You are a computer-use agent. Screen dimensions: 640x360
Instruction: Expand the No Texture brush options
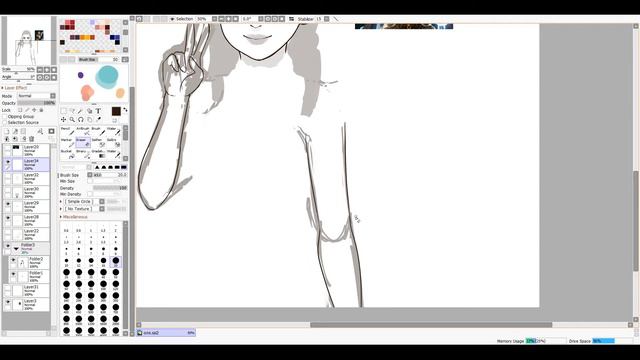click(61, 209)
